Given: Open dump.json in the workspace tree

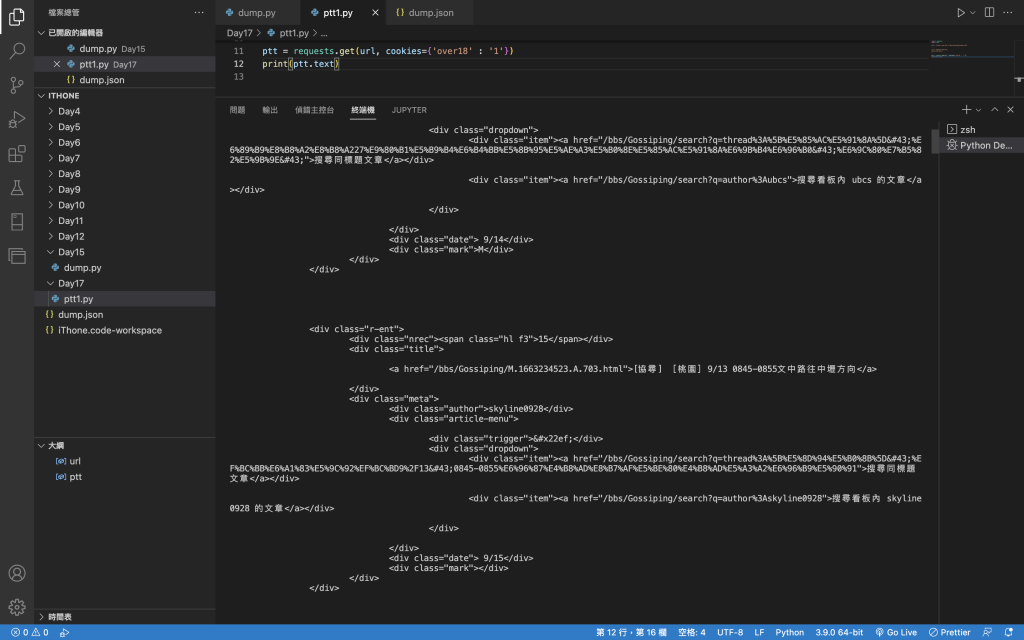Looking at the screenshot, I should point(124,315).
